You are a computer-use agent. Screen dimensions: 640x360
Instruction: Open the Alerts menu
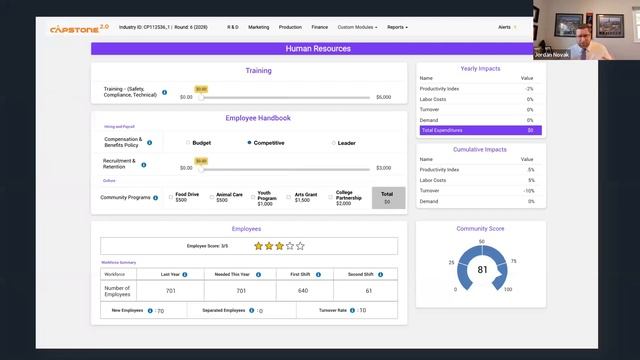pyautogui.click(x=504, y=27)
